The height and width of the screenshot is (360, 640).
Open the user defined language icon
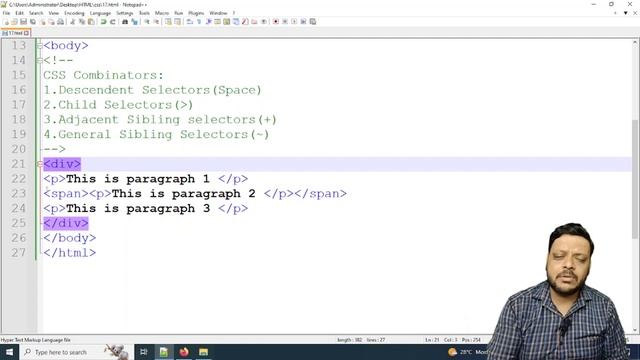[218, 22]
